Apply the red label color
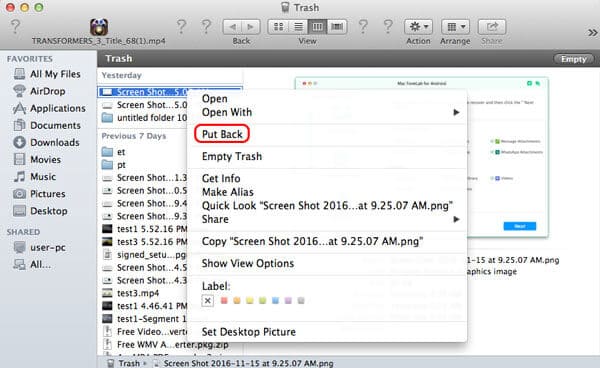The height and width of the screenshot is (368, 600). pos(224,301)
